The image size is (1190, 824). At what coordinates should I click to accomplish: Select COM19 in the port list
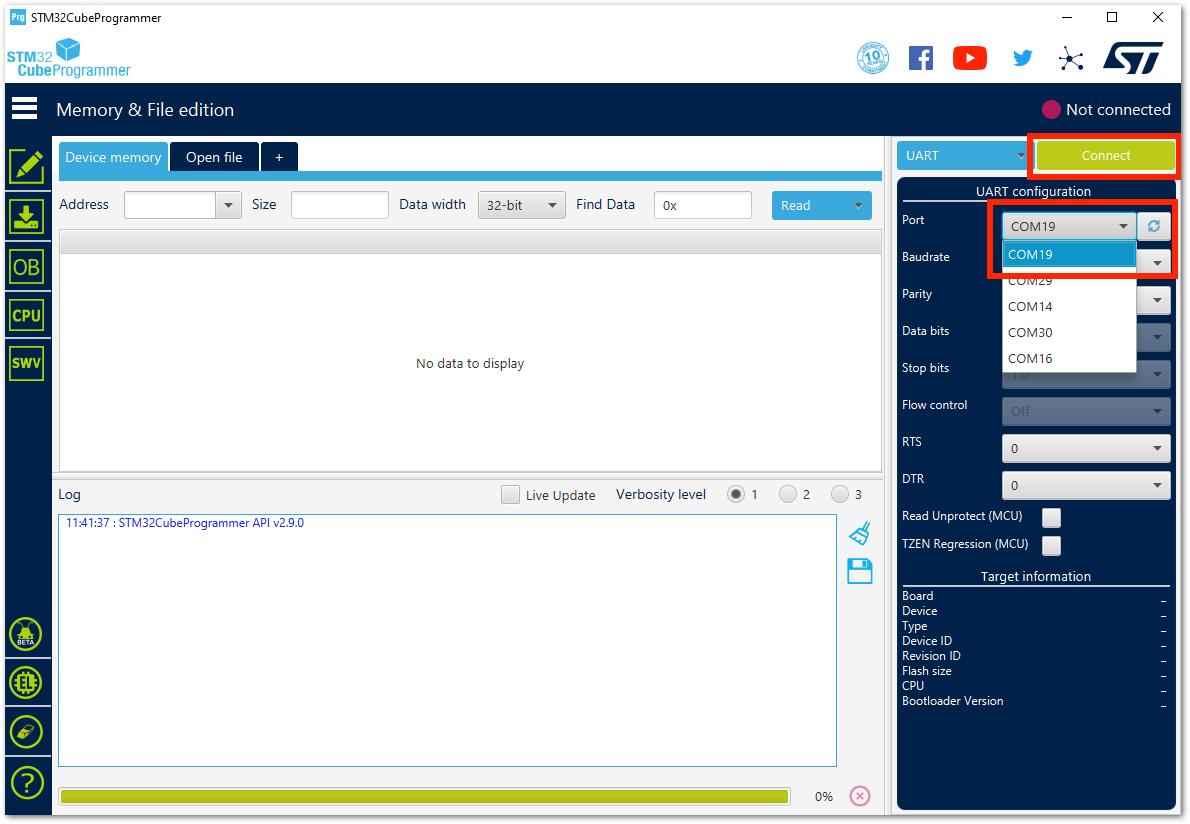click(1069, 254)
